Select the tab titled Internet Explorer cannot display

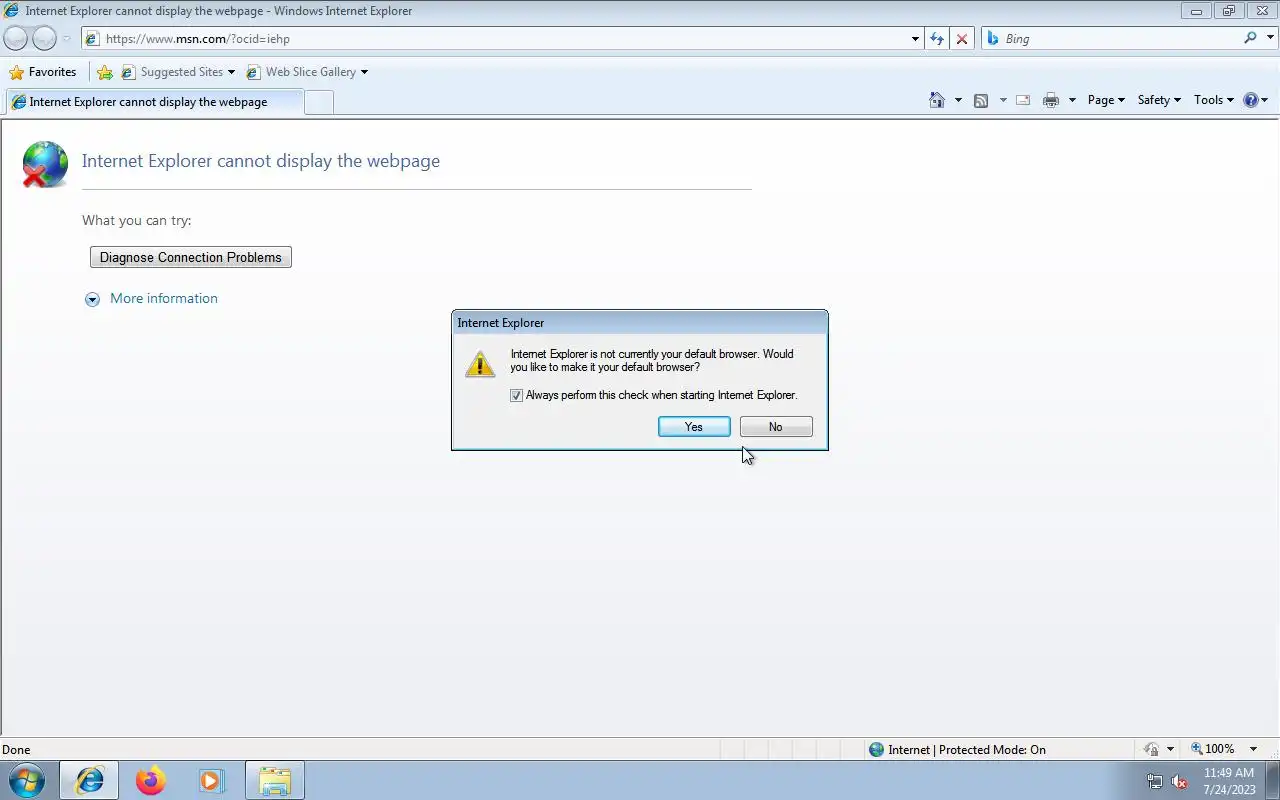click(153, 102)
